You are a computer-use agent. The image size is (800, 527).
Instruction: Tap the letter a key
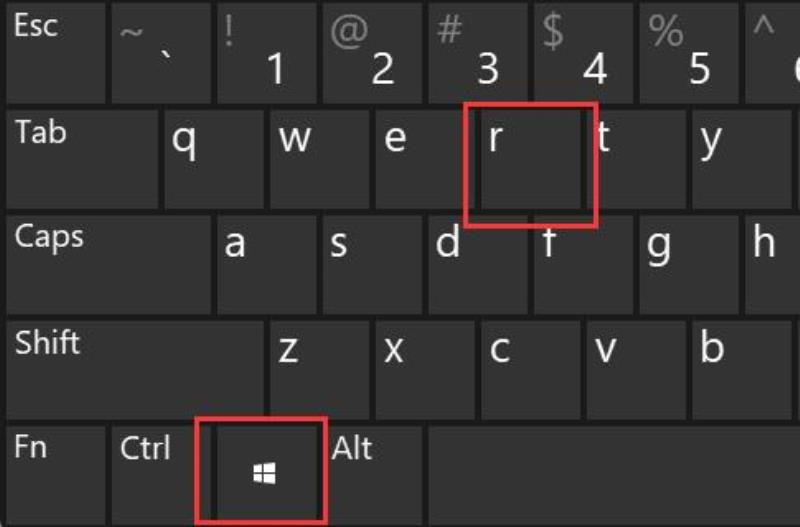(267, 265)
